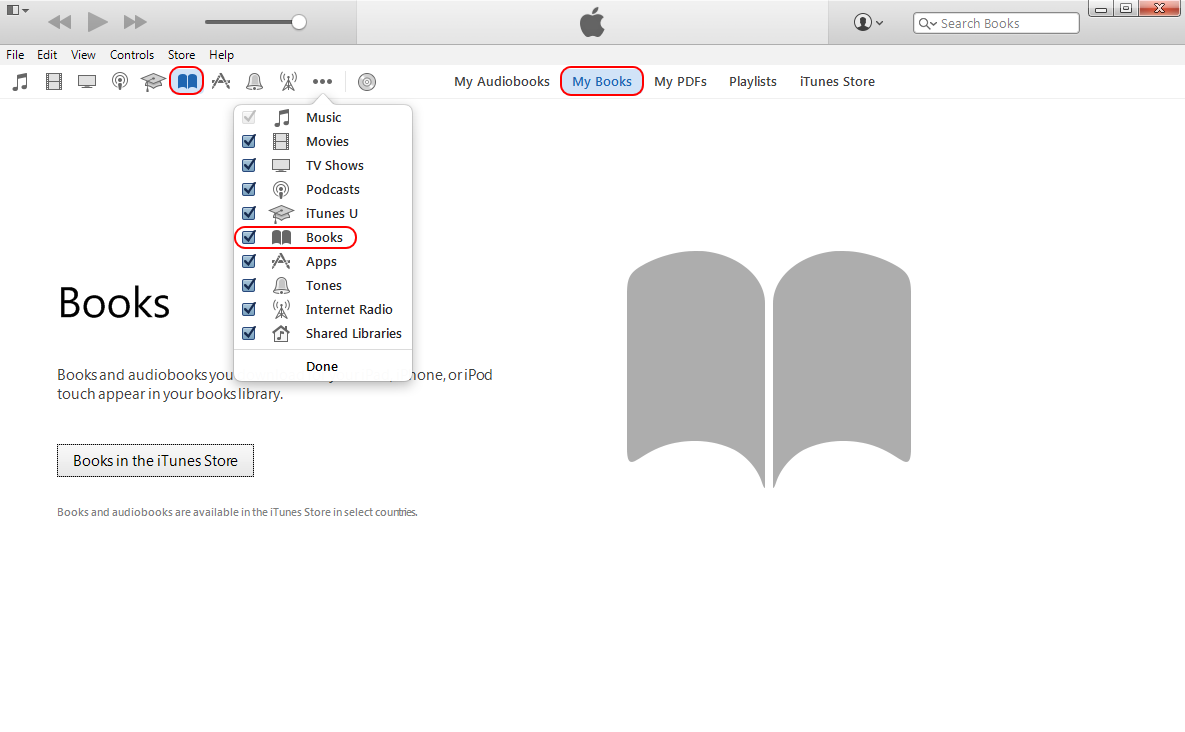Viewport: 1185px width, 732px height.
Task: Open the File menu
Action: [15, 54]
